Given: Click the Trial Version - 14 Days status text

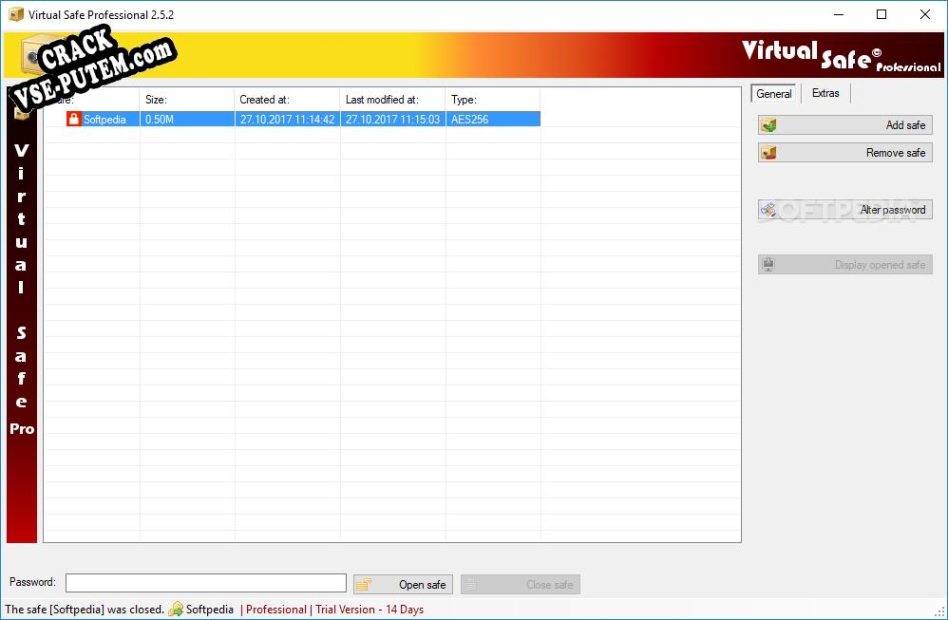Looking at the screenshot, I should pyautogui.click(x=369, y=609).
